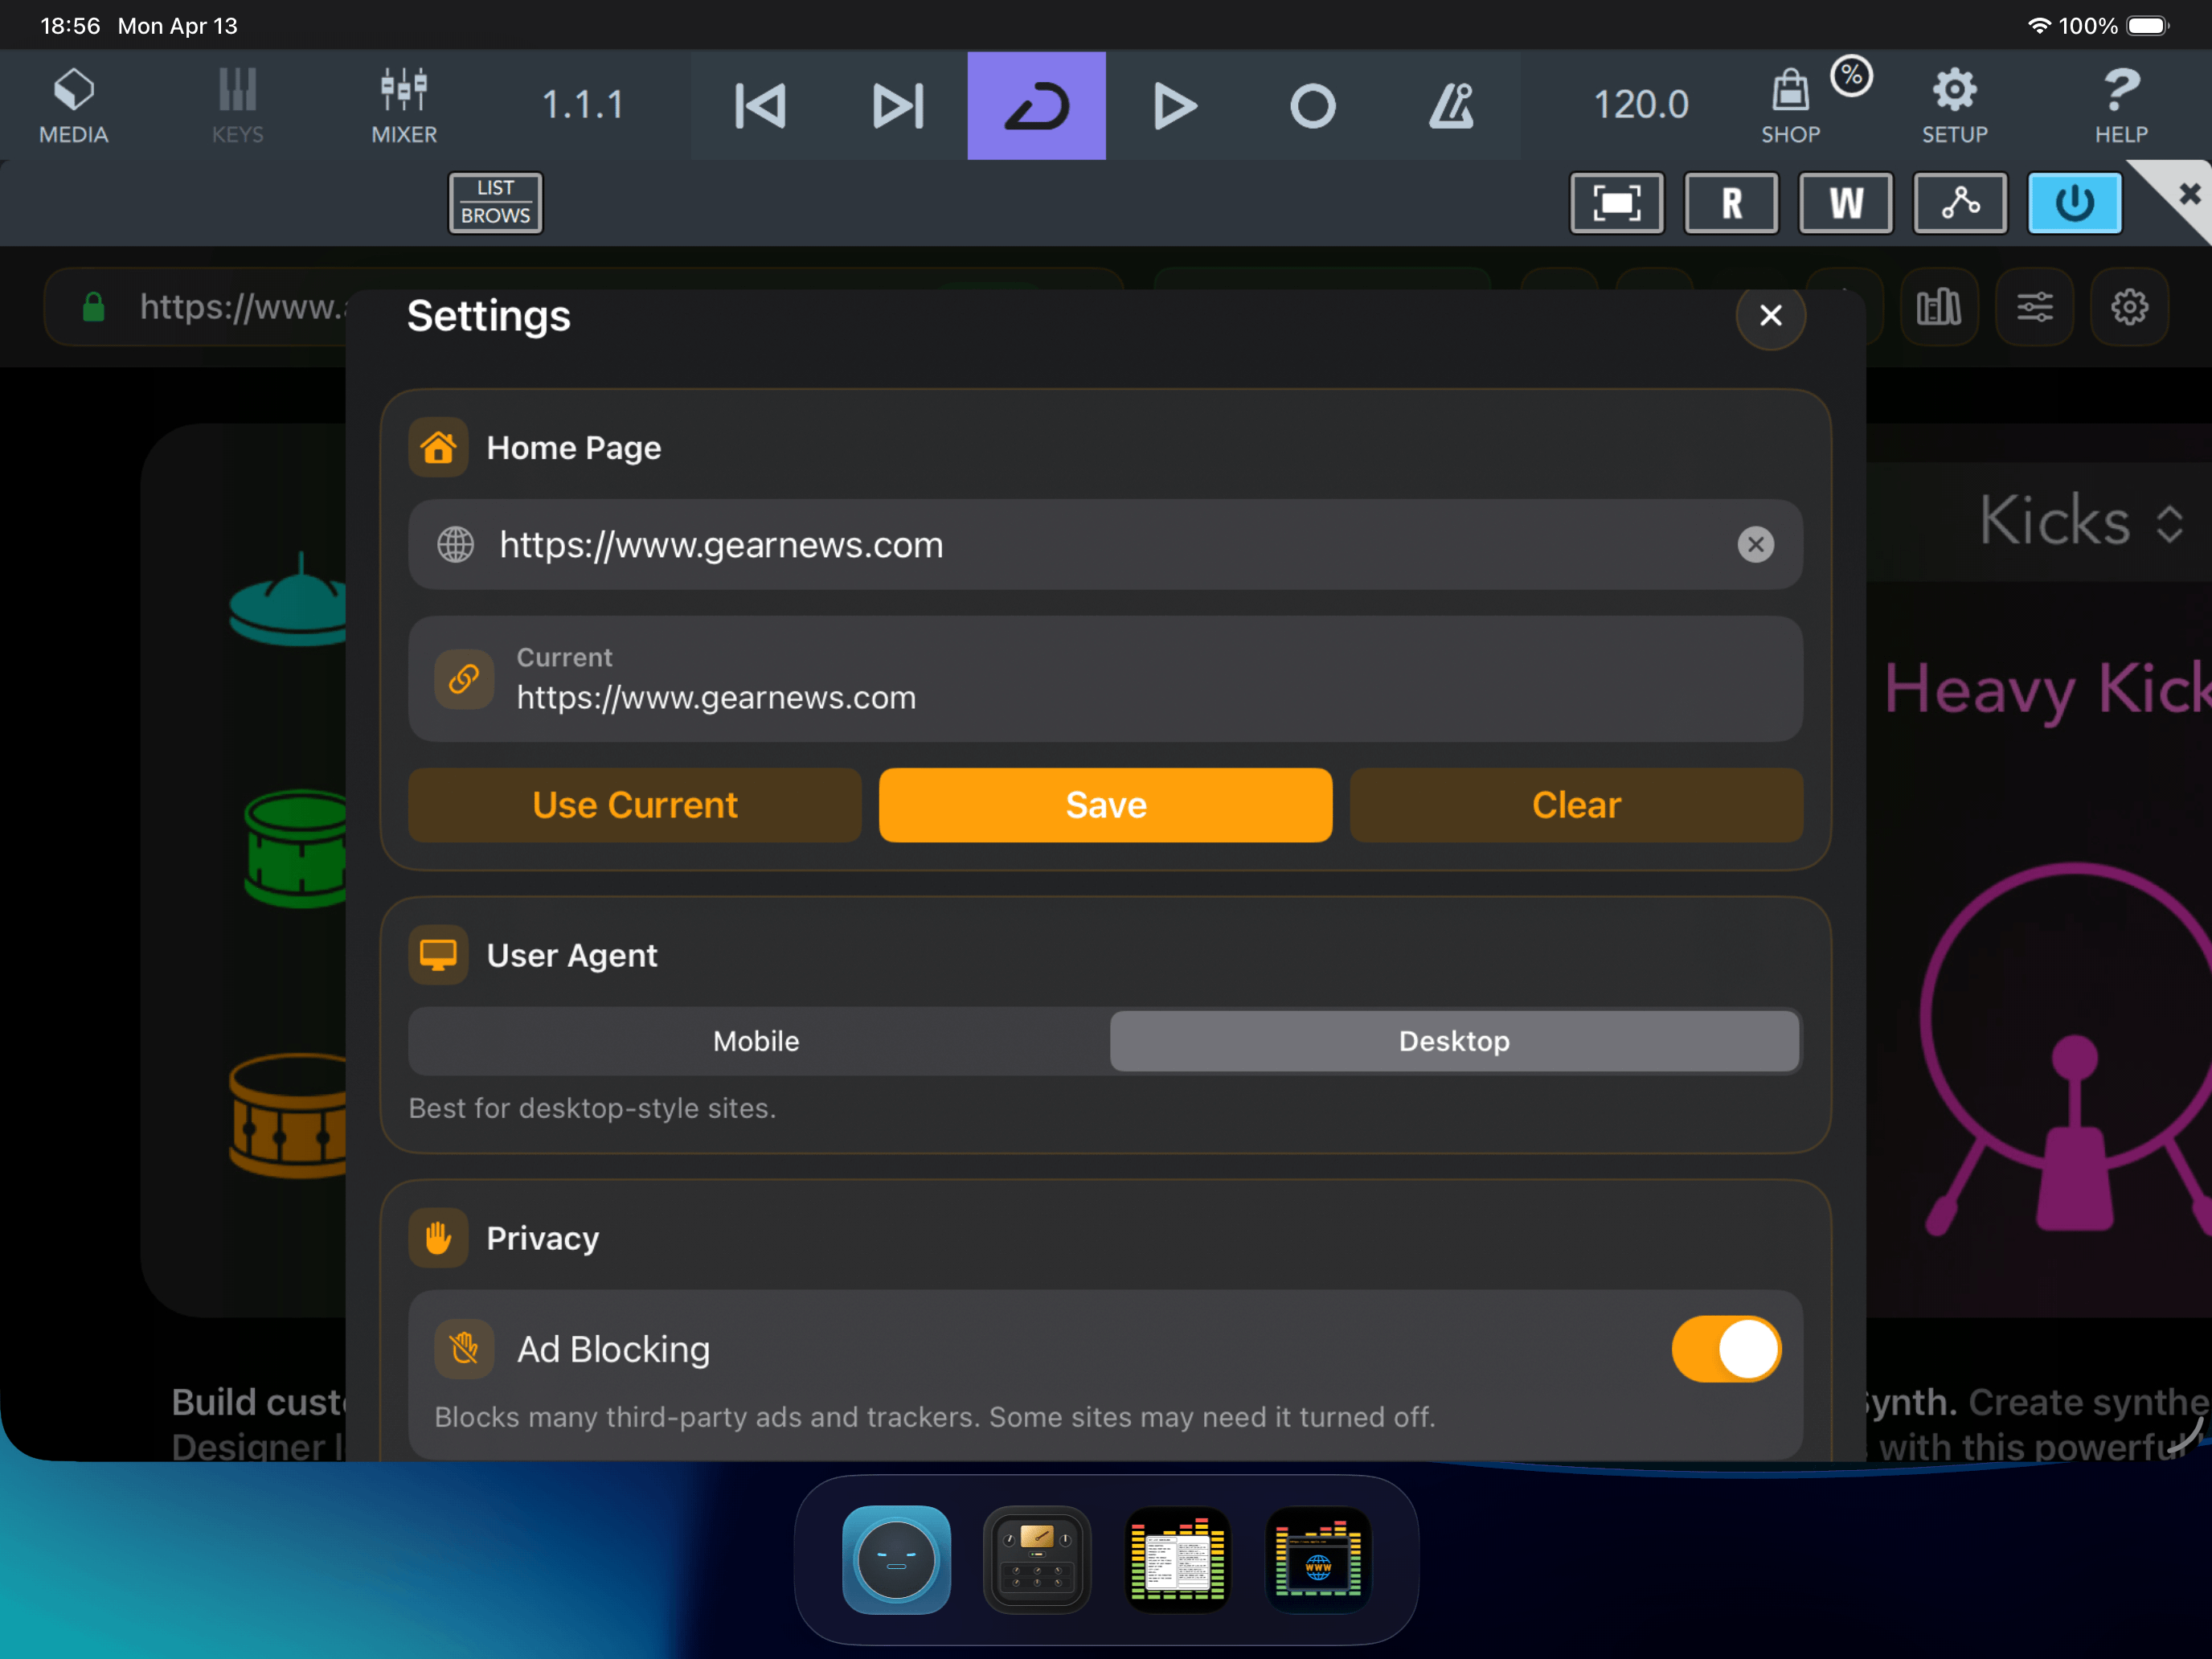Click the Heavy Kick preset title
2212x1659 pixels.
coord(2047,690)
